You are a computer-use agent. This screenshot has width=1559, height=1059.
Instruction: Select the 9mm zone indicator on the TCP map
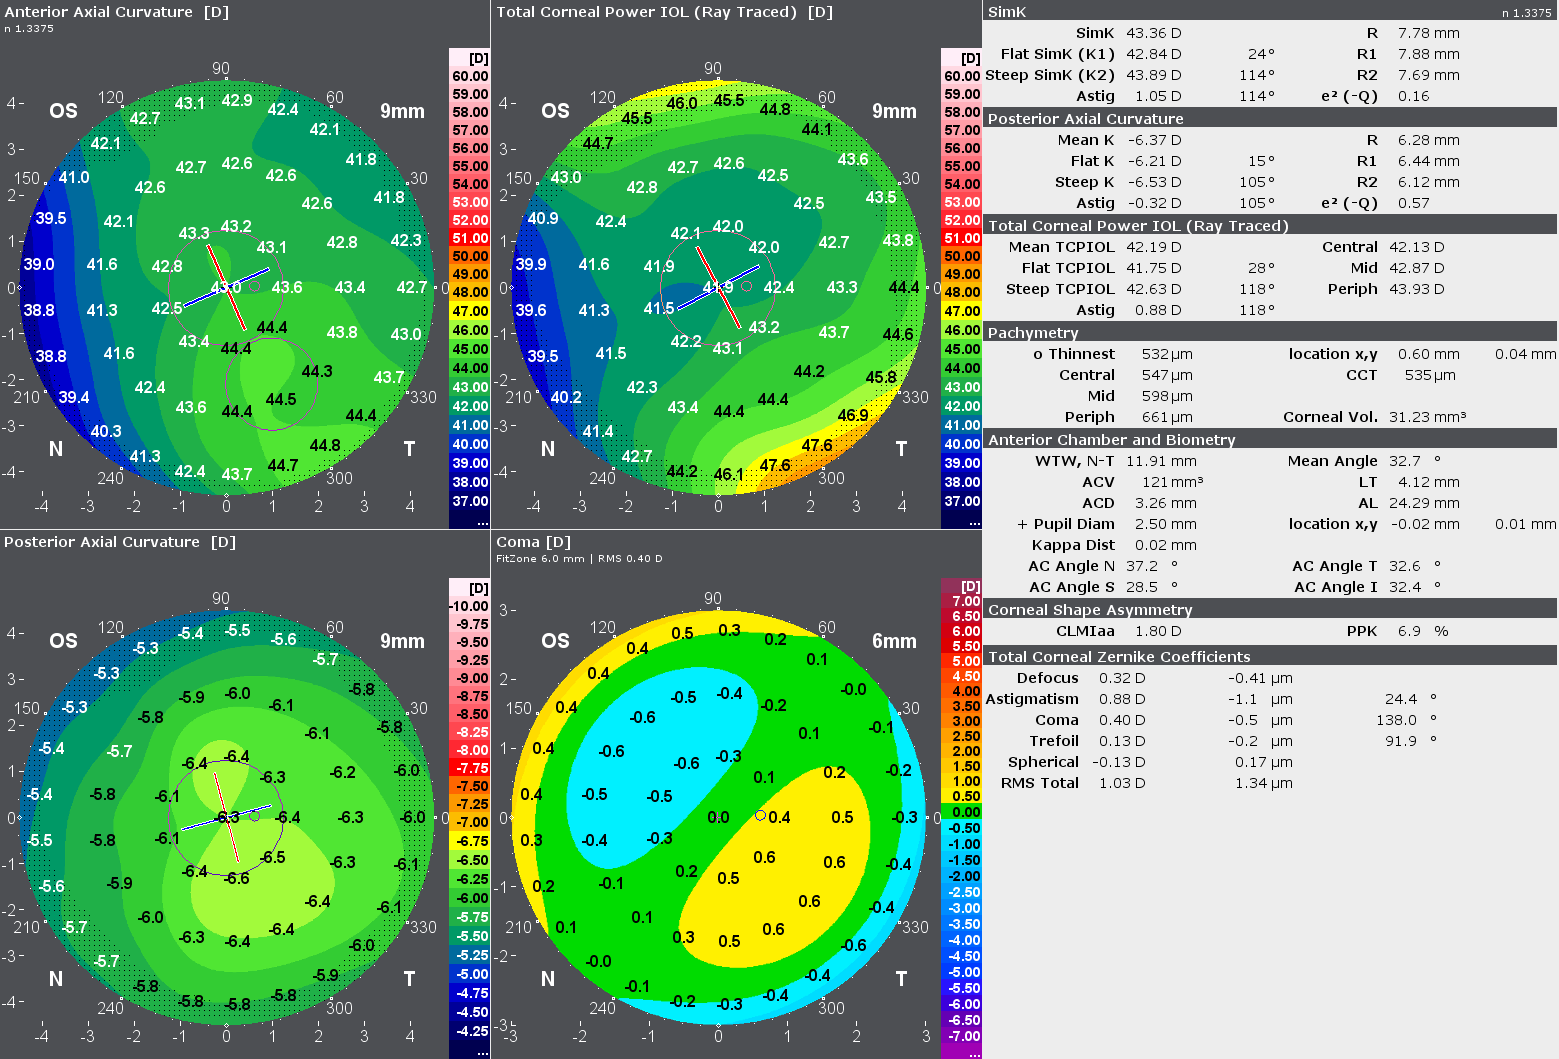click(893, 111)
